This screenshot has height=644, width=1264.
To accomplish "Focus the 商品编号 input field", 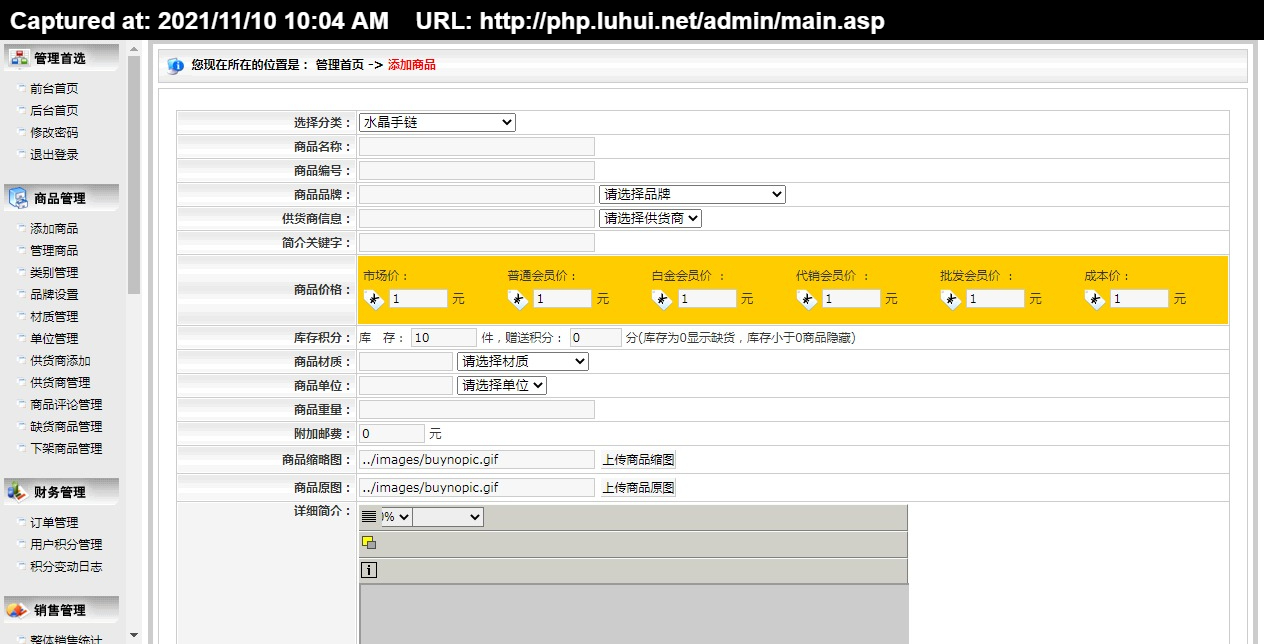I will pos(477,170).
